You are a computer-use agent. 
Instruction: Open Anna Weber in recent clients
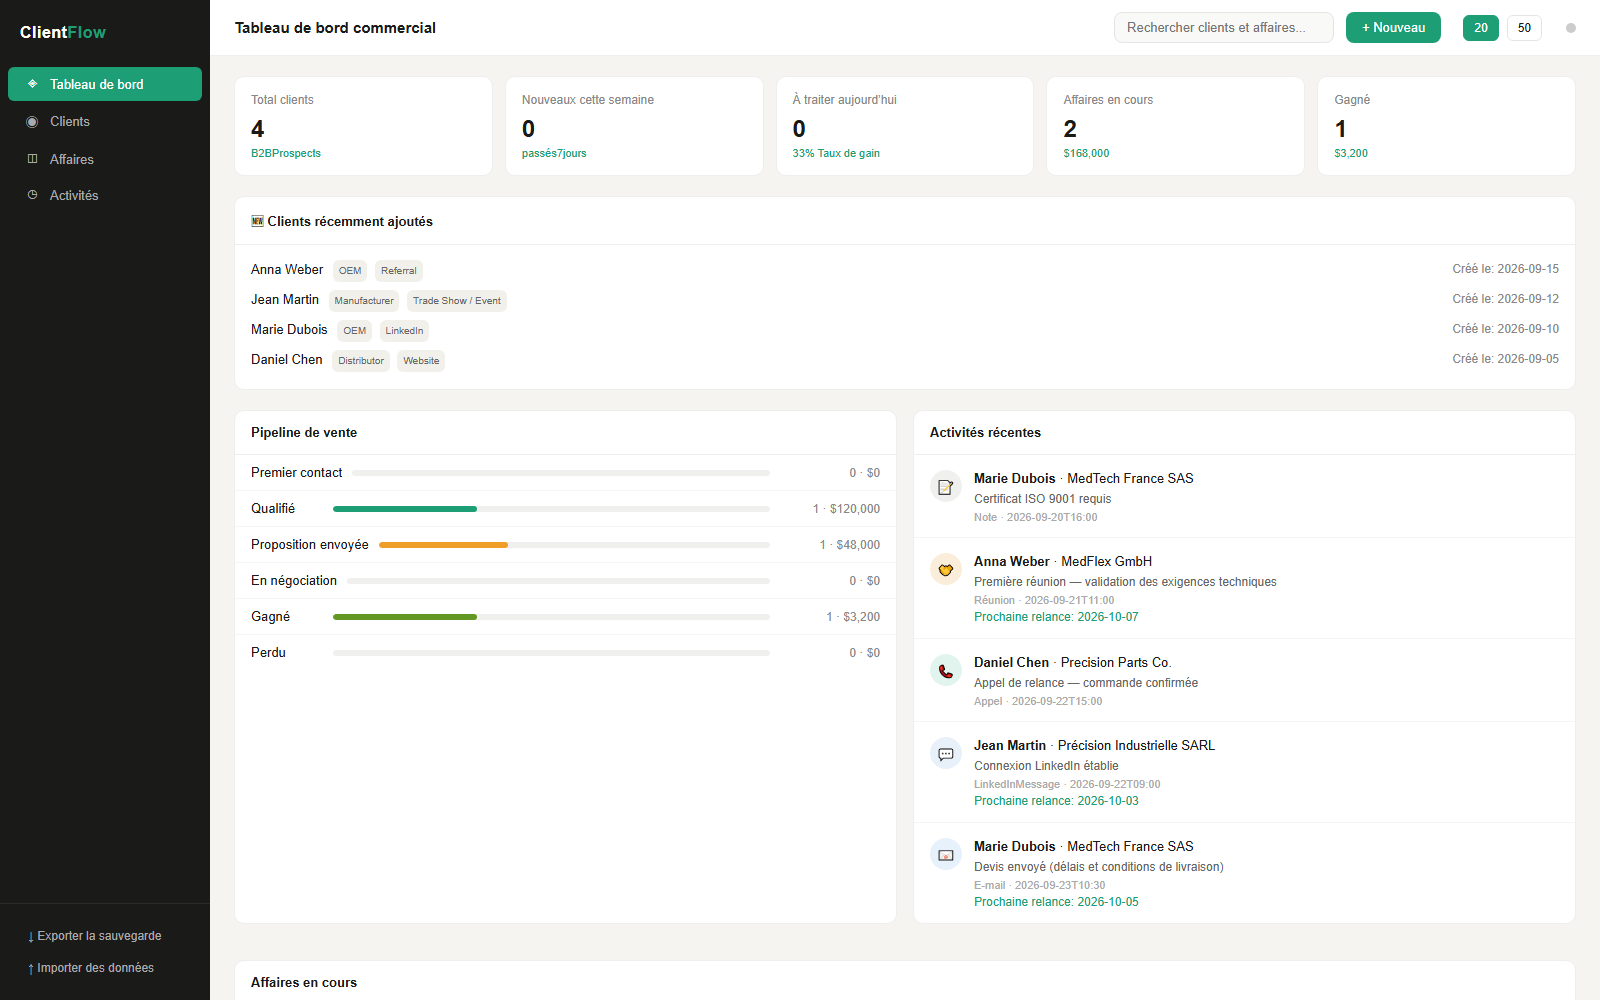[287, 270]
